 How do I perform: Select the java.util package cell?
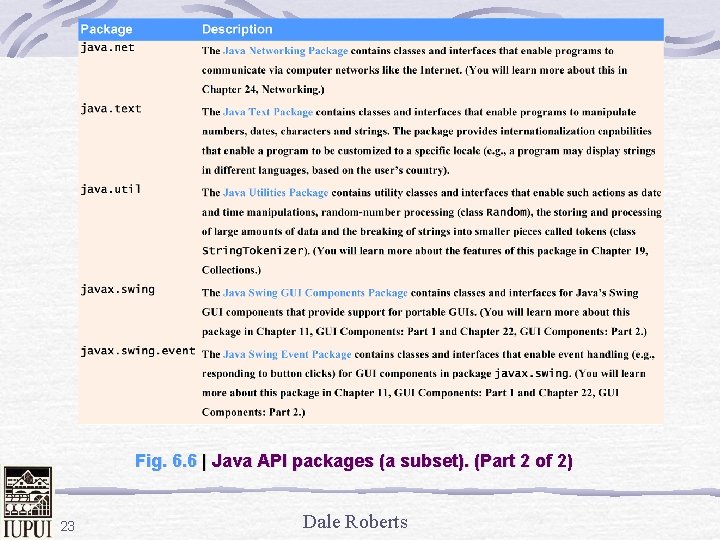coord(111,189)
